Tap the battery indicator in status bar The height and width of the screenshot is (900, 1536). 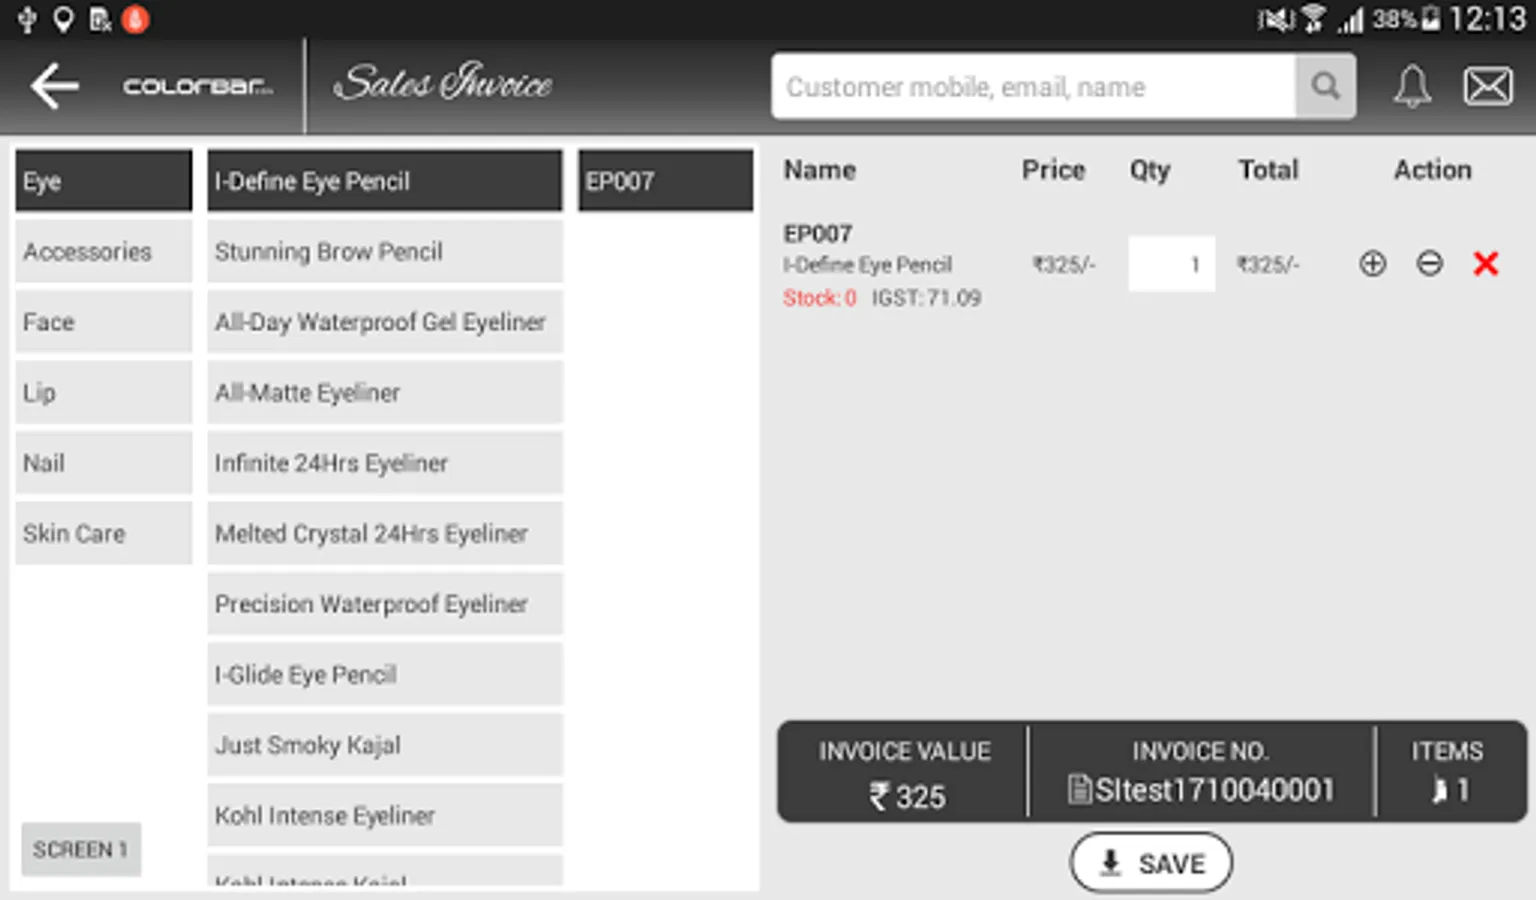coord(1431,18)
